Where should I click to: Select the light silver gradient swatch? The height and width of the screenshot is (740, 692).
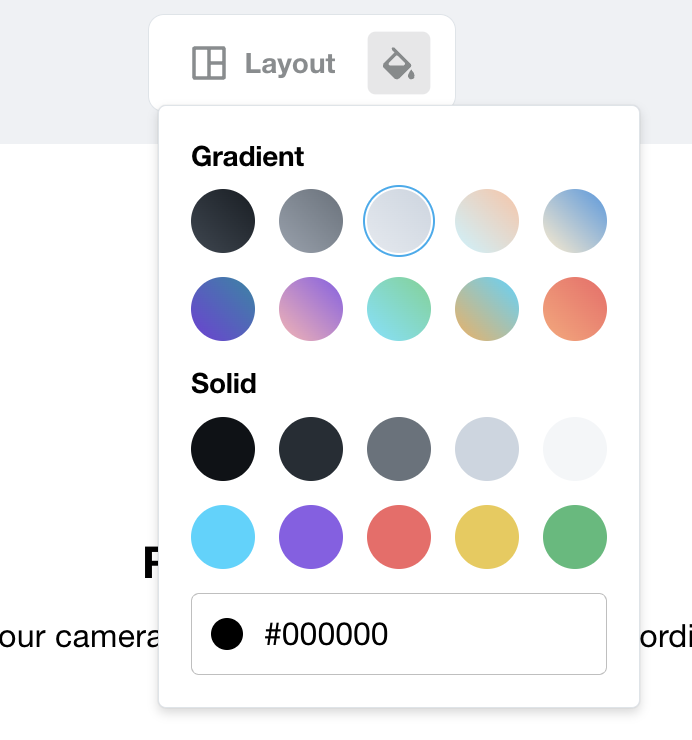tap(399, 221)
